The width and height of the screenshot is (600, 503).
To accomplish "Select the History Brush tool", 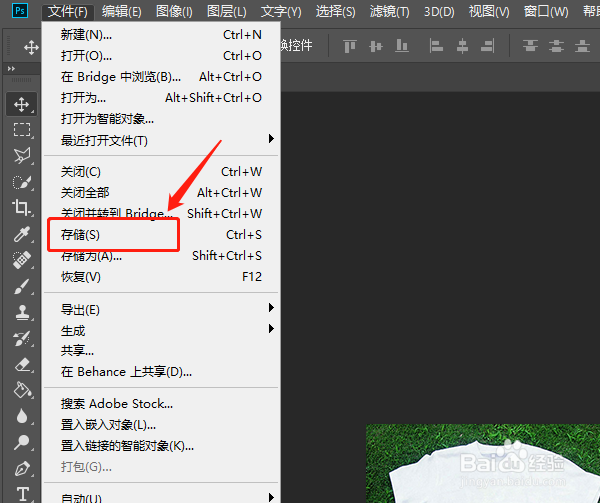I will pyautogui.click(x=21, y=338).
